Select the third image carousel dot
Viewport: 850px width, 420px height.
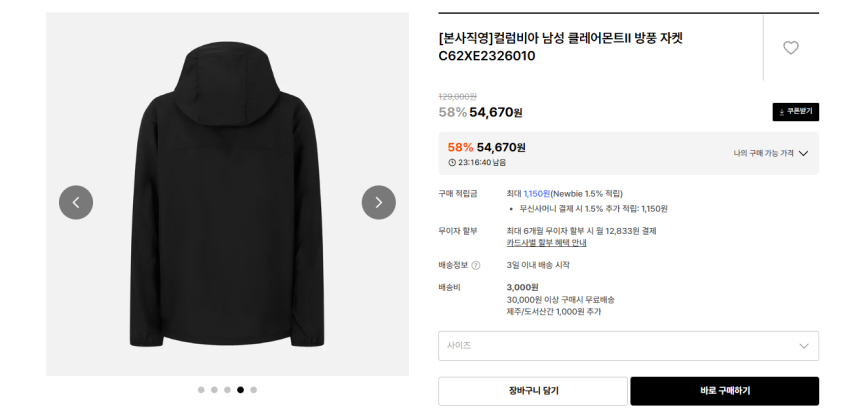click(227, 390)
